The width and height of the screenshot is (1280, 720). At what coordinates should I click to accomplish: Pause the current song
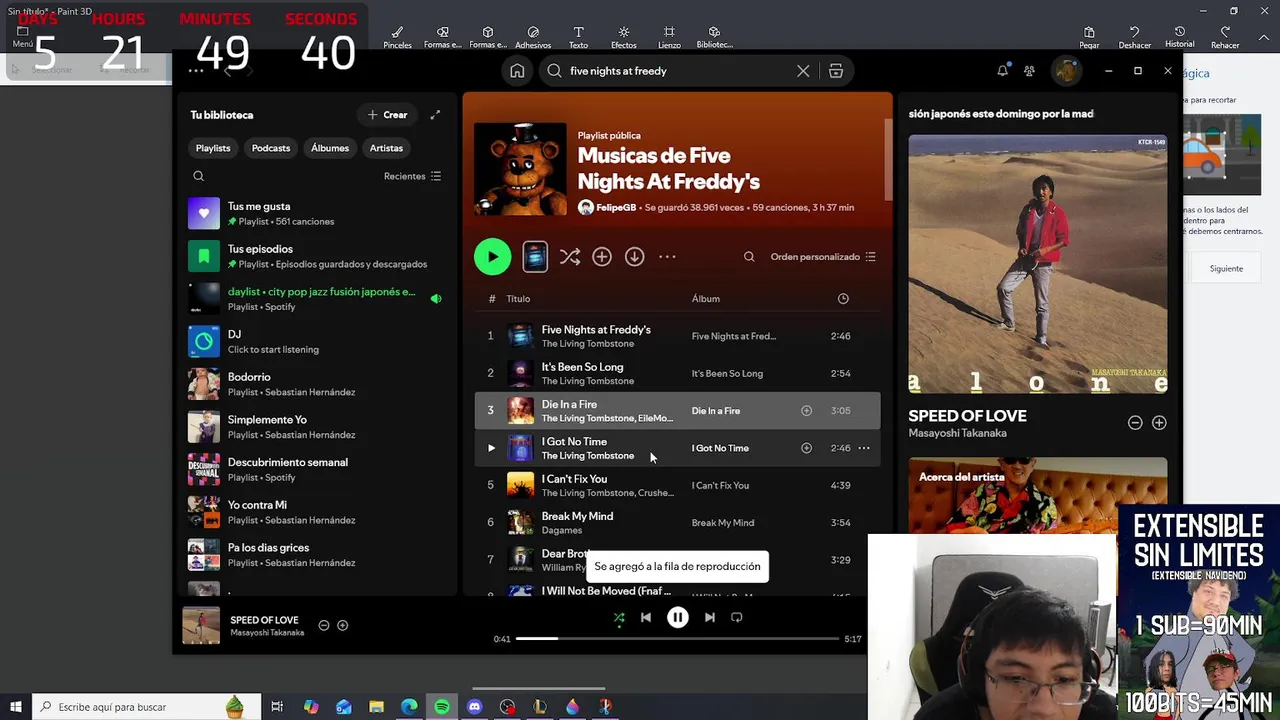pyautogui.click(x=678, y=617)
